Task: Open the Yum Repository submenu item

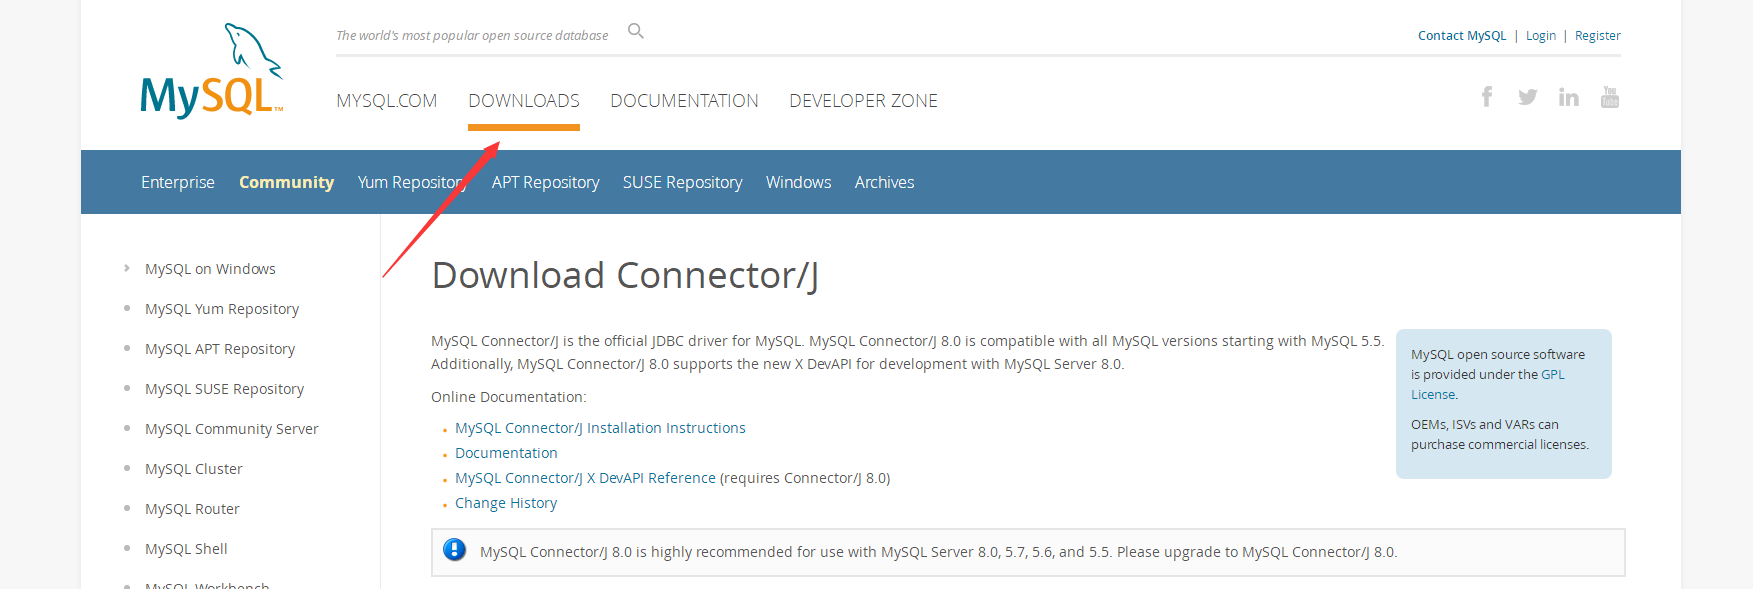Action: click(412, 182)
